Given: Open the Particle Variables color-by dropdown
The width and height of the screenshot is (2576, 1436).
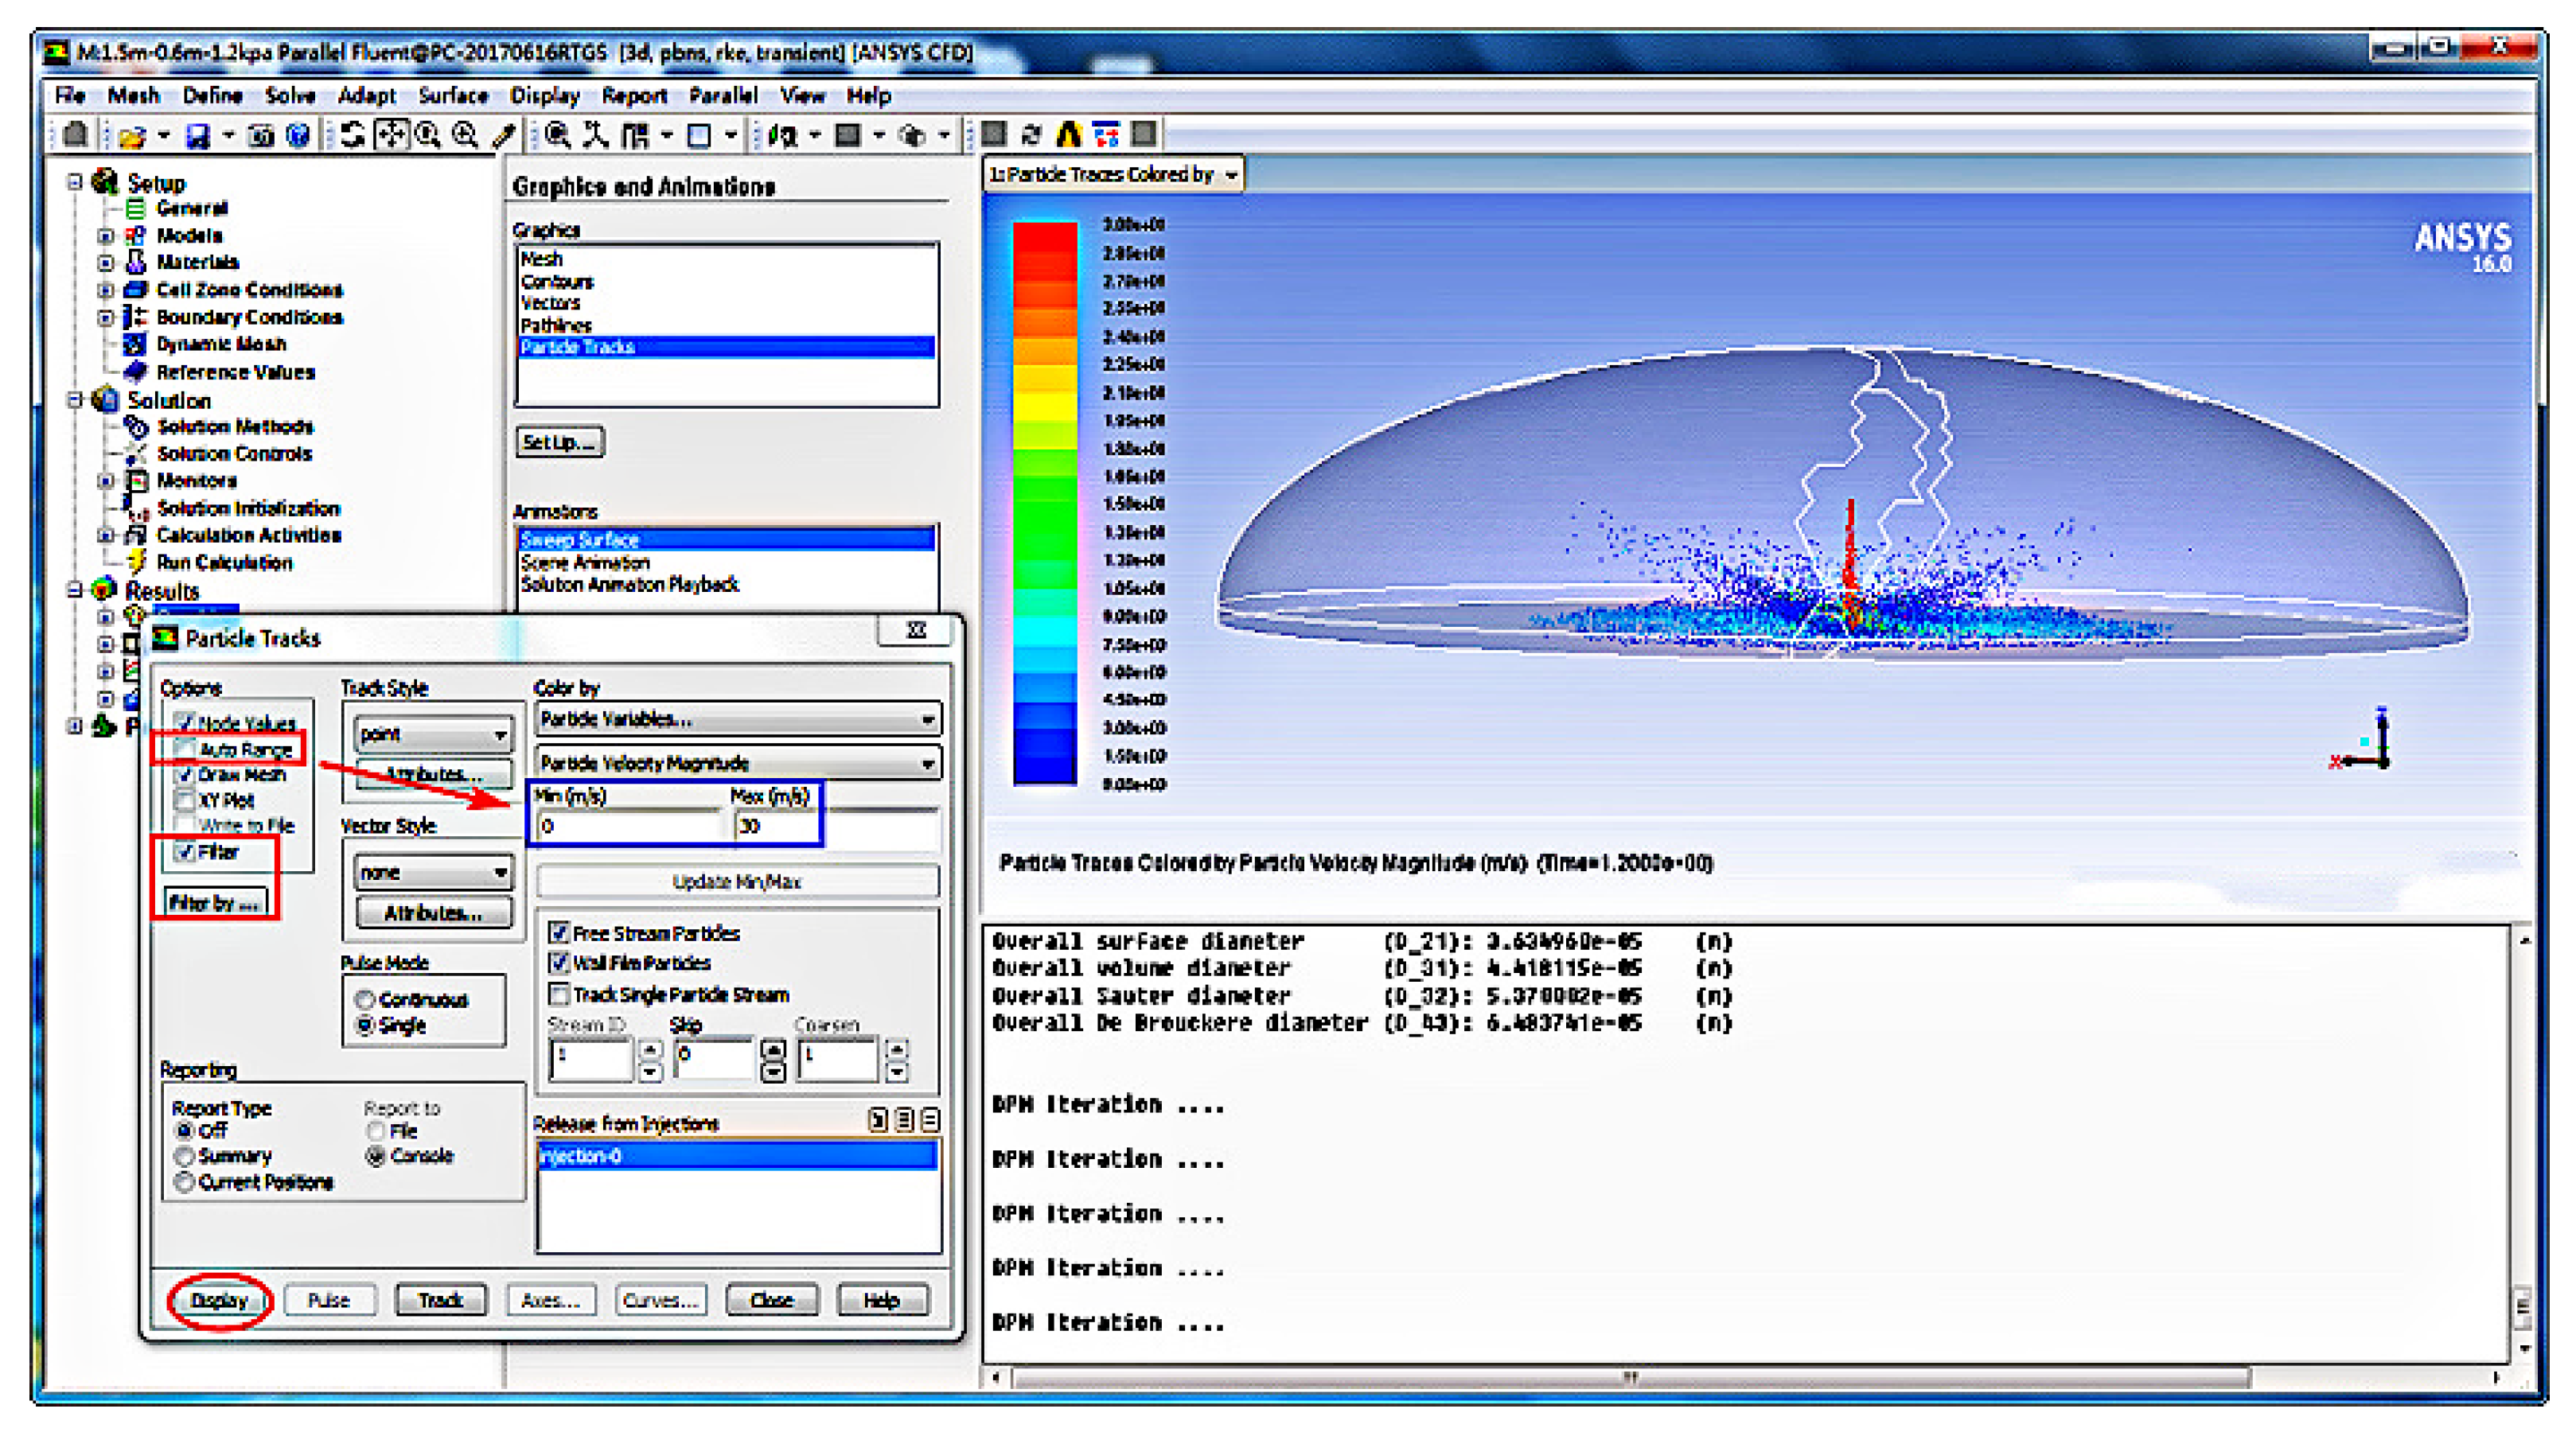Looking at the screenshot, I should click(738, 719).
